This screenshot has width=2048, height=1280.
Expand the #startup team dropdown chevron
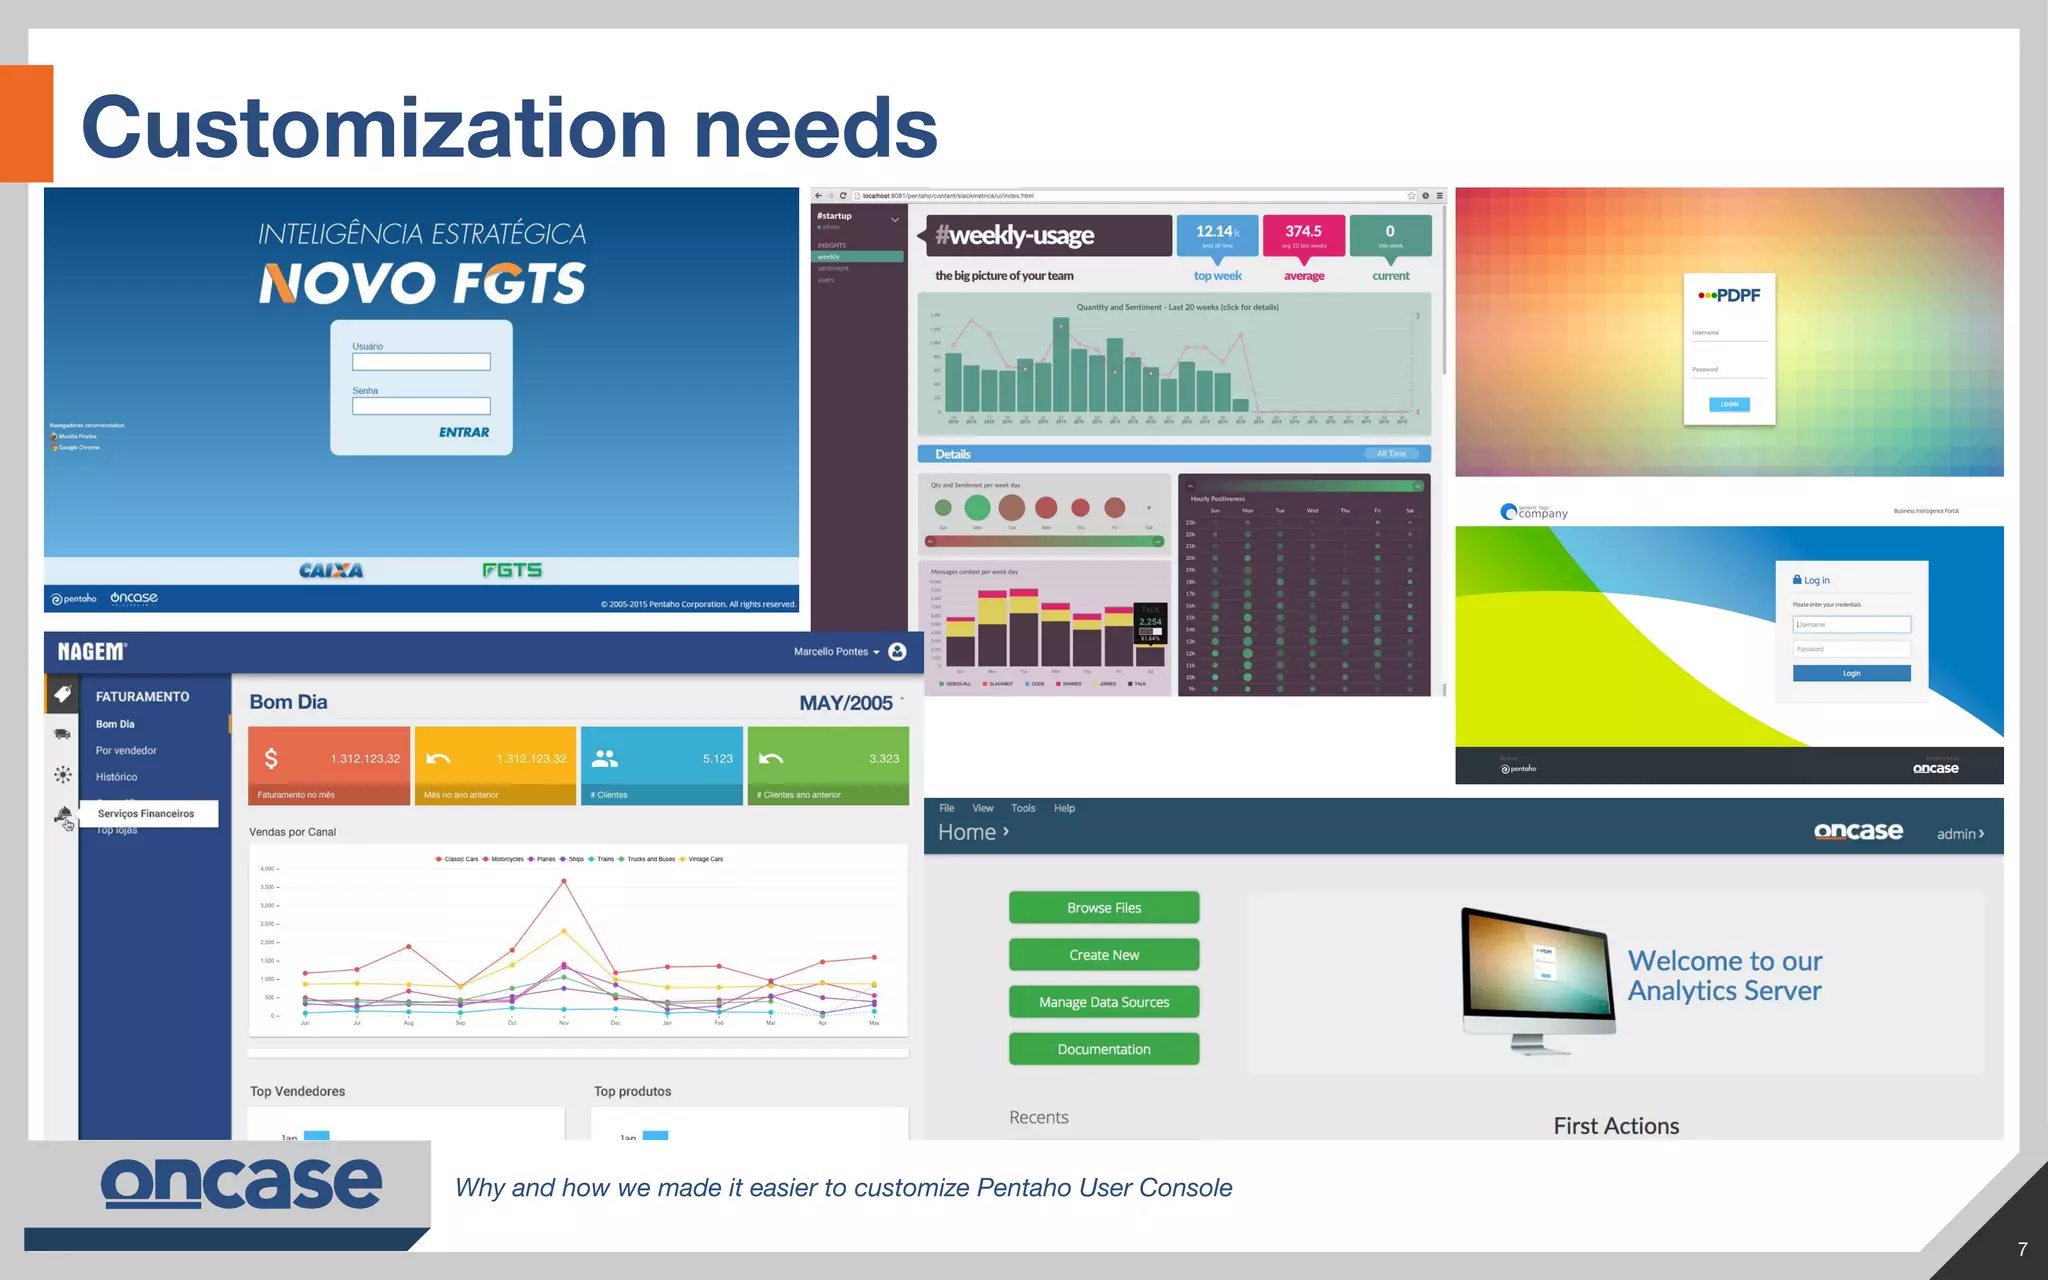(x=895, y=219)
